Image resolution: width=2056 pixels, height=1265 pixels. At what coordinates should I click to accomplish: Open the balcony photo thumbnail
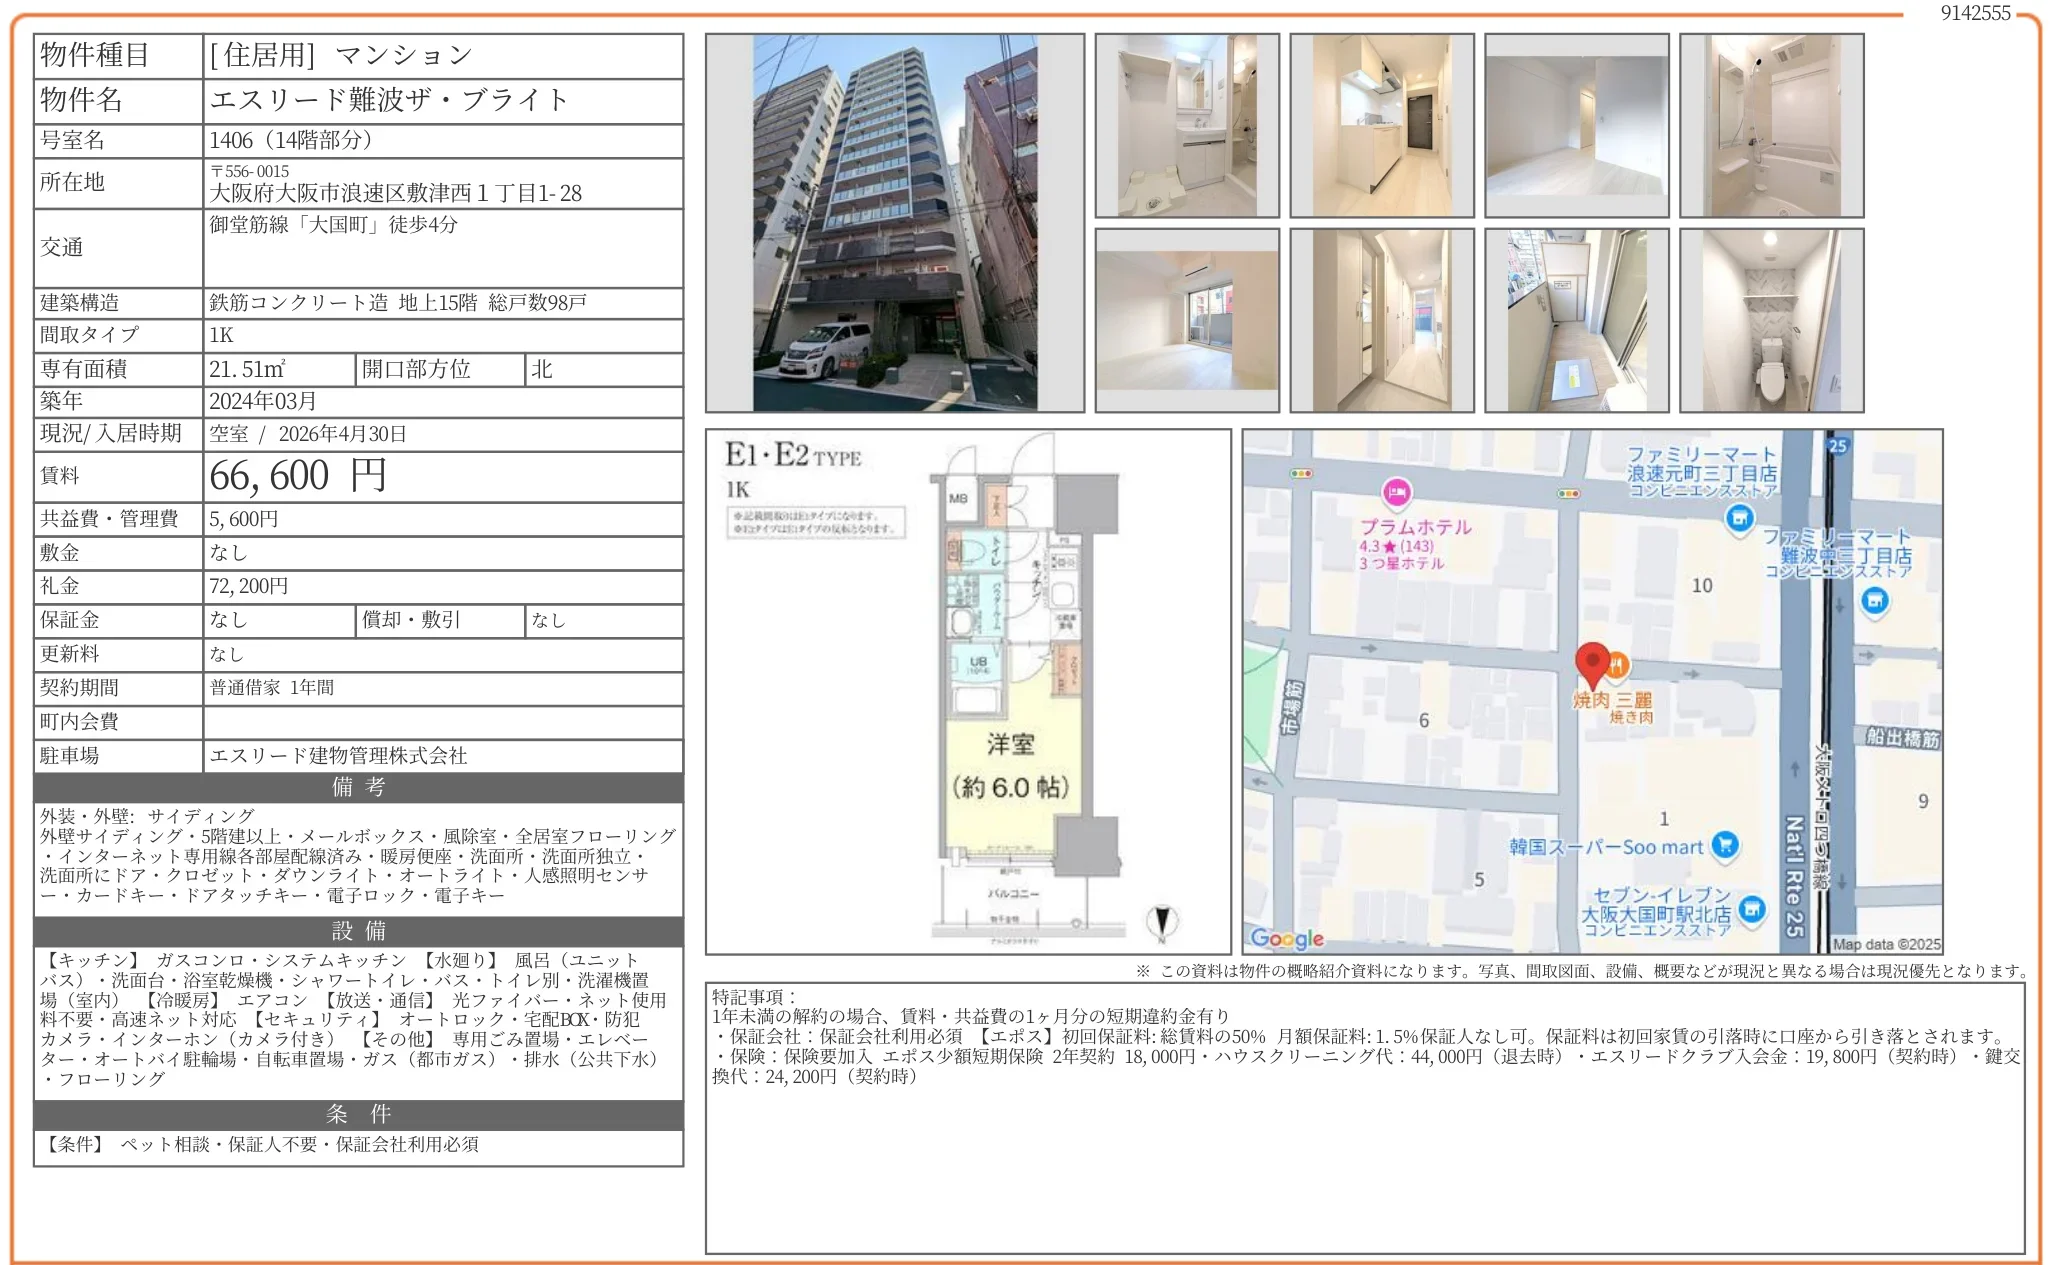(1576, 320)
